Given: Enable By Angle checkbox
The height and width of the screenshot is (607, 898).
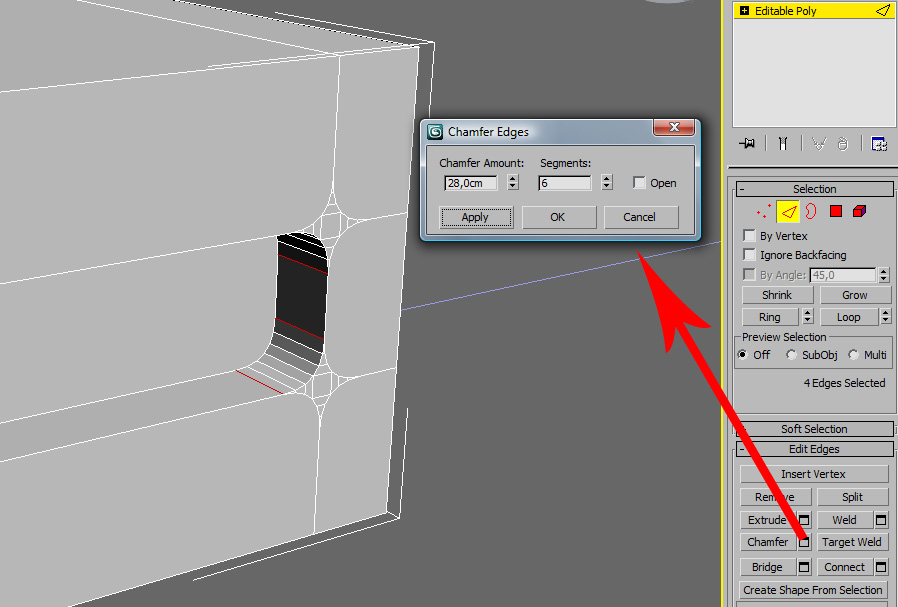Looking at the screenshot, I should pyautogui.click(x=749, y=274).
